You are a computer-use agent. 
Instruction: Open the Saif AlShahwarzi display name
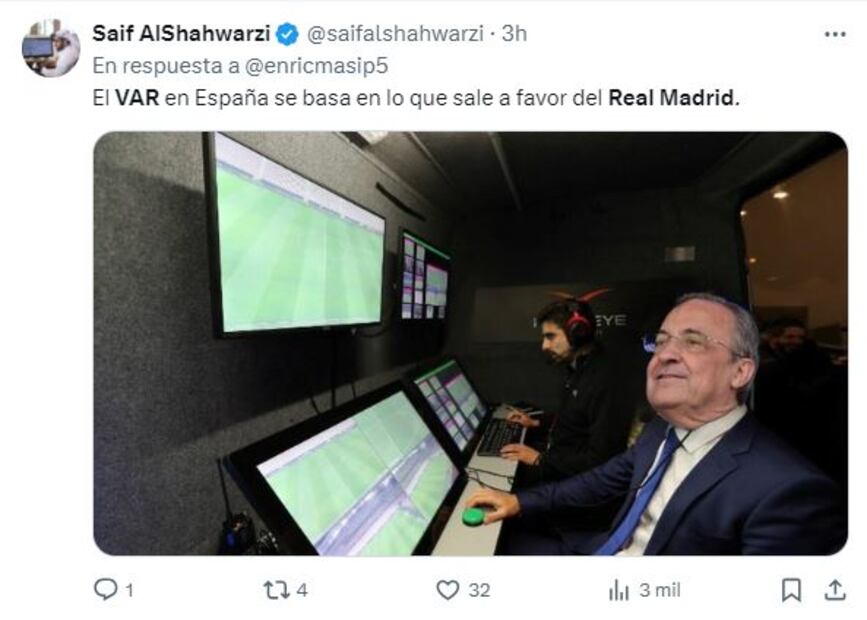tap(181, 34)
